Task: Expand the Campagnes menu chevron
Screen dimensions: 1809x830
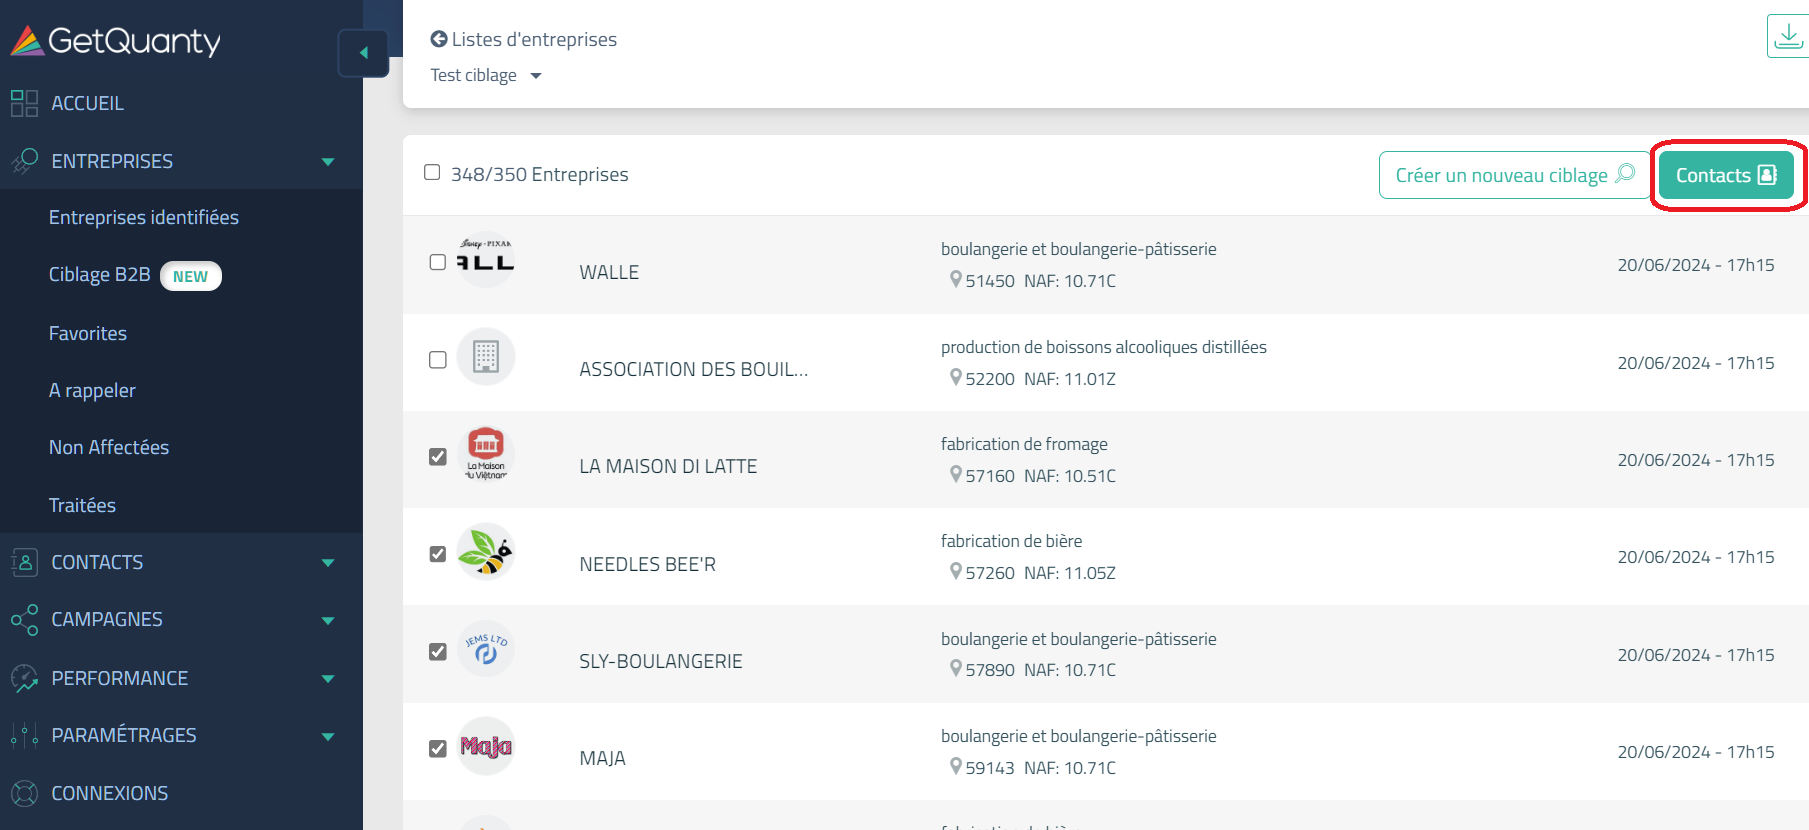Action: click(328, 620)
